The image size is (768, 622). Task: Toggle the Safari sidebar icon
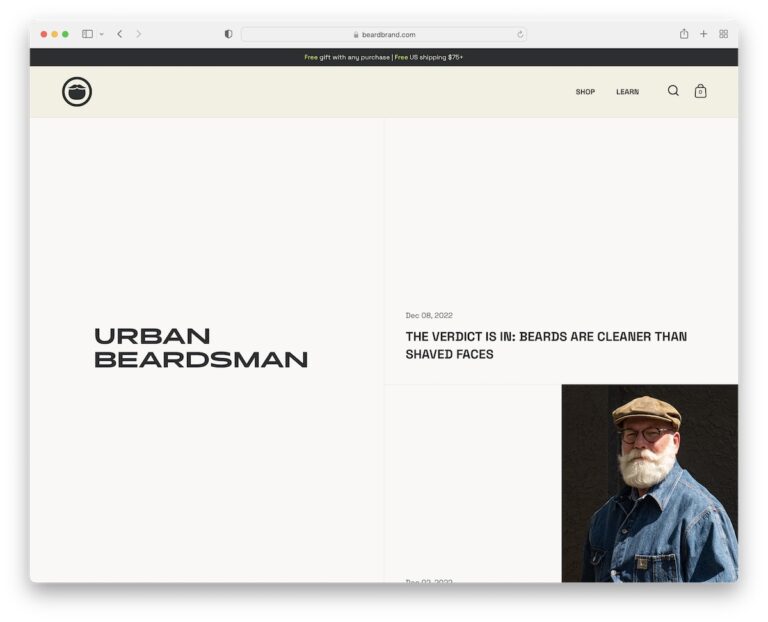tap(87, 34)
